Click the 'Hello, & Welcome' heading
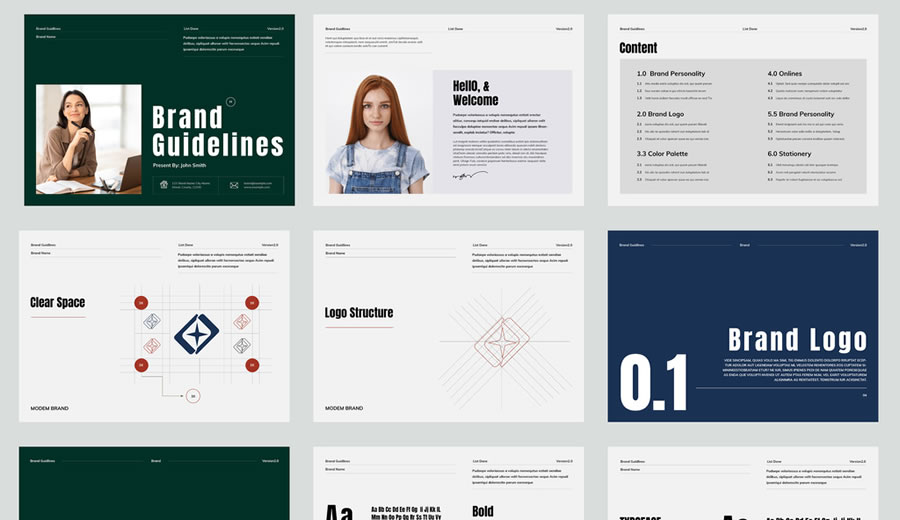This screenshot has width=900, height=520. [475, 93]
